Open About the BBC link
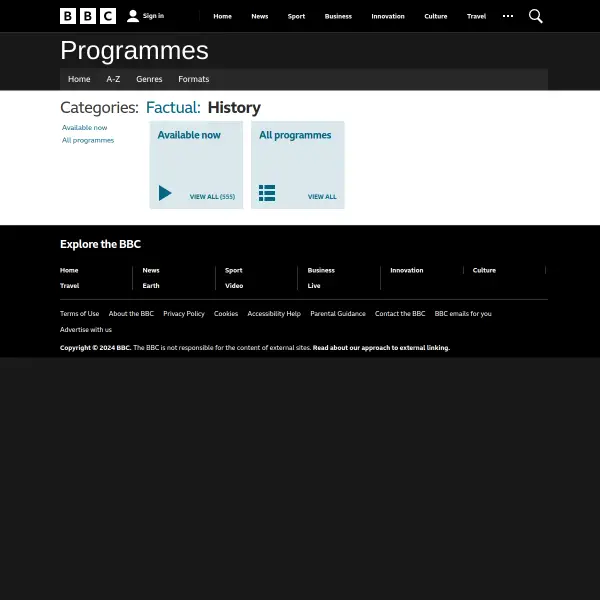The image size is (600, 600). tap(131, 313)
